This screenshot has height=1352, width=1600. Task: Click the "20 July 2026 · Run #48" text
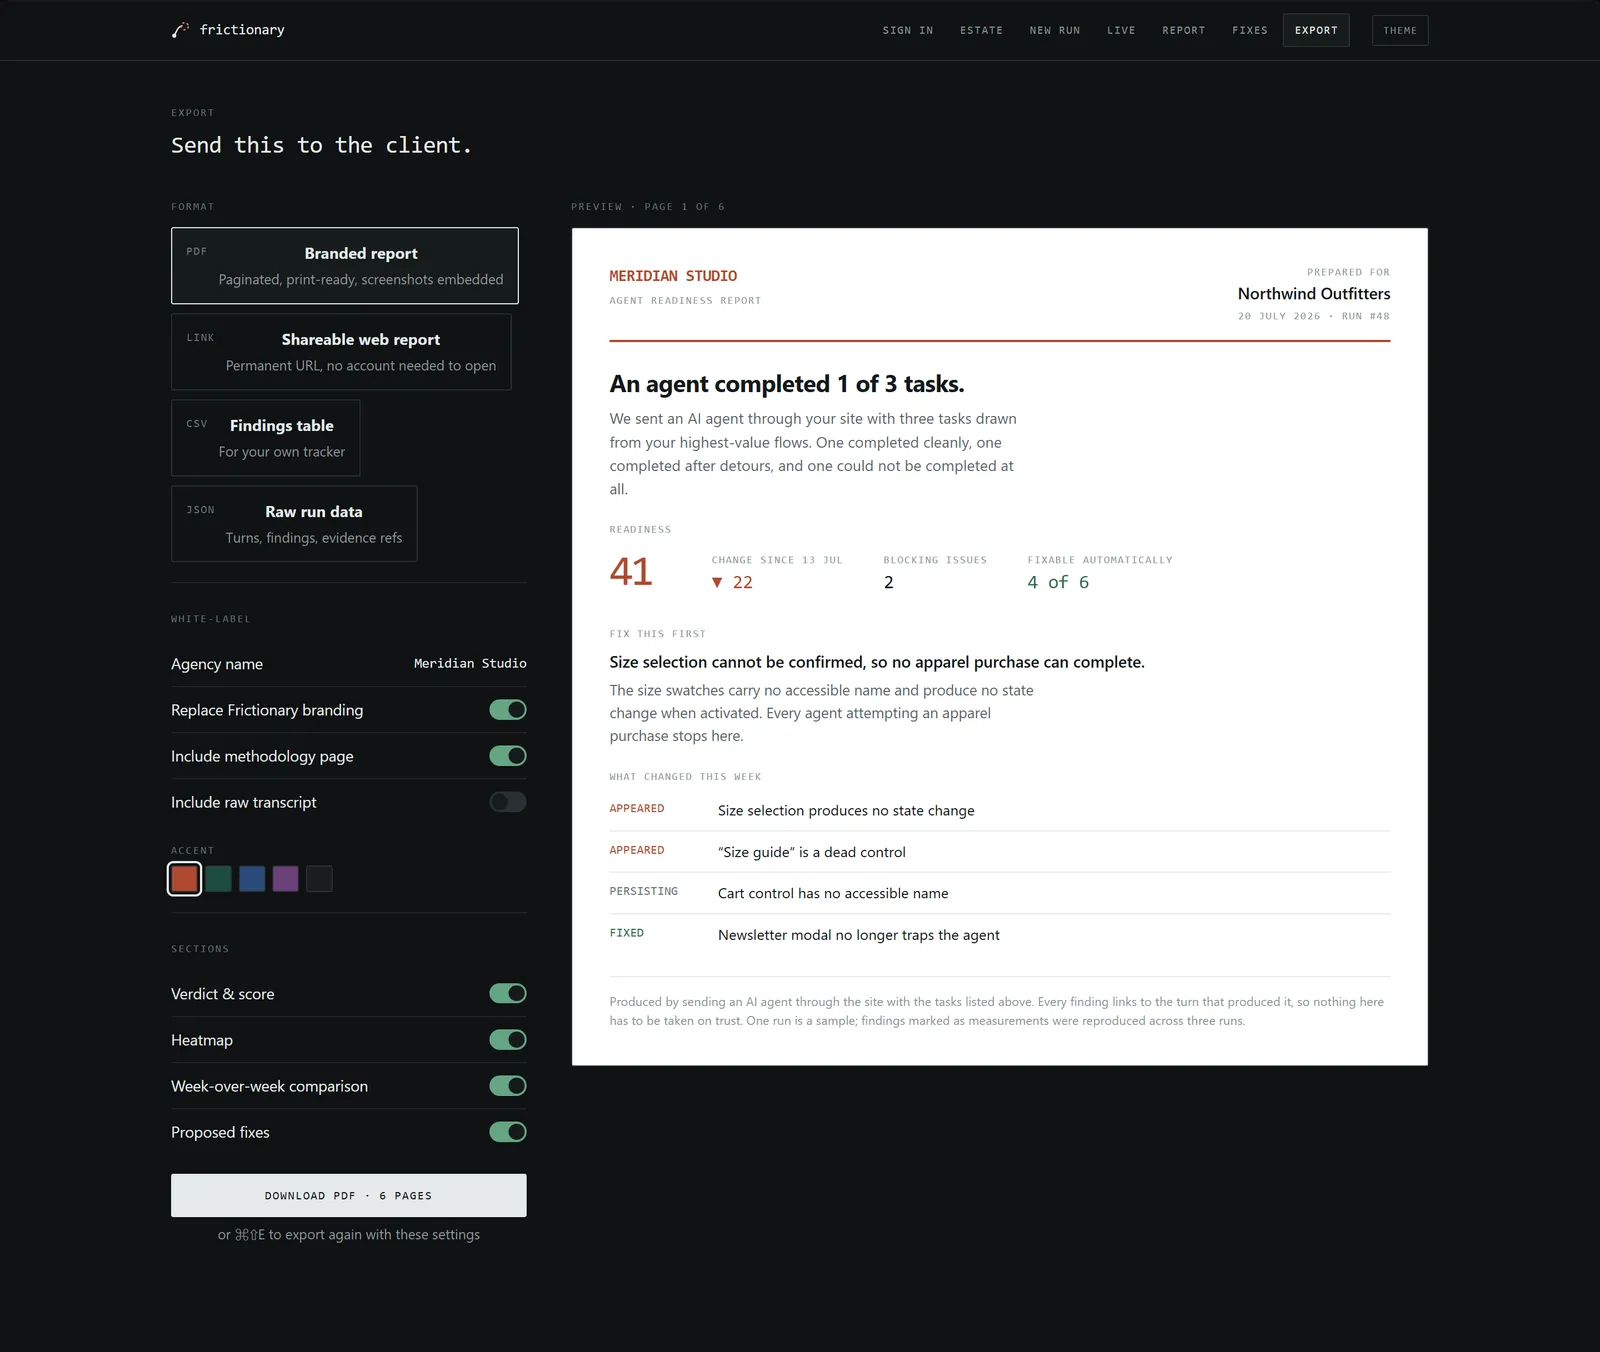(1314, 316)
